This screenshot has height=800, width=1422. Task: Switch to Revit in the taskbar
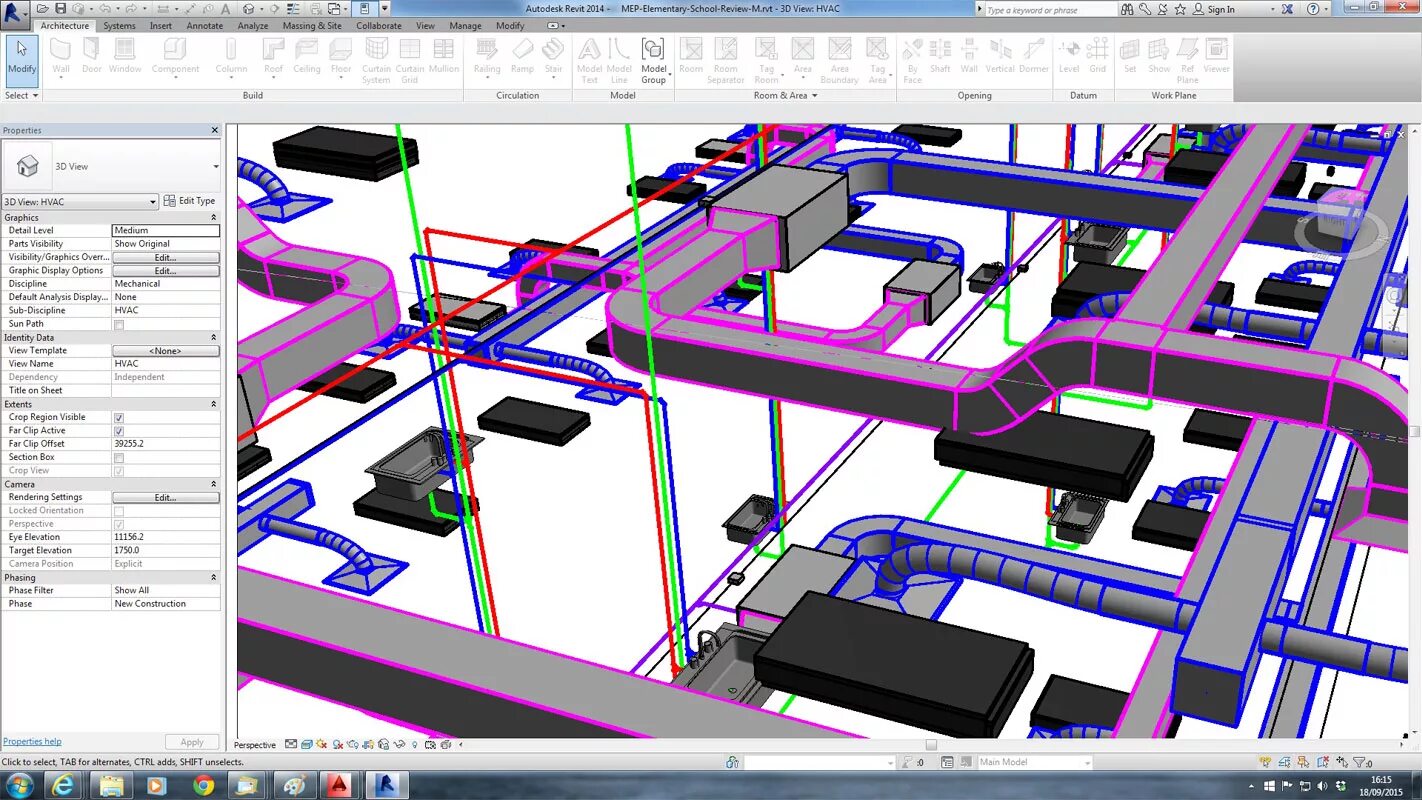click(386, 786)
